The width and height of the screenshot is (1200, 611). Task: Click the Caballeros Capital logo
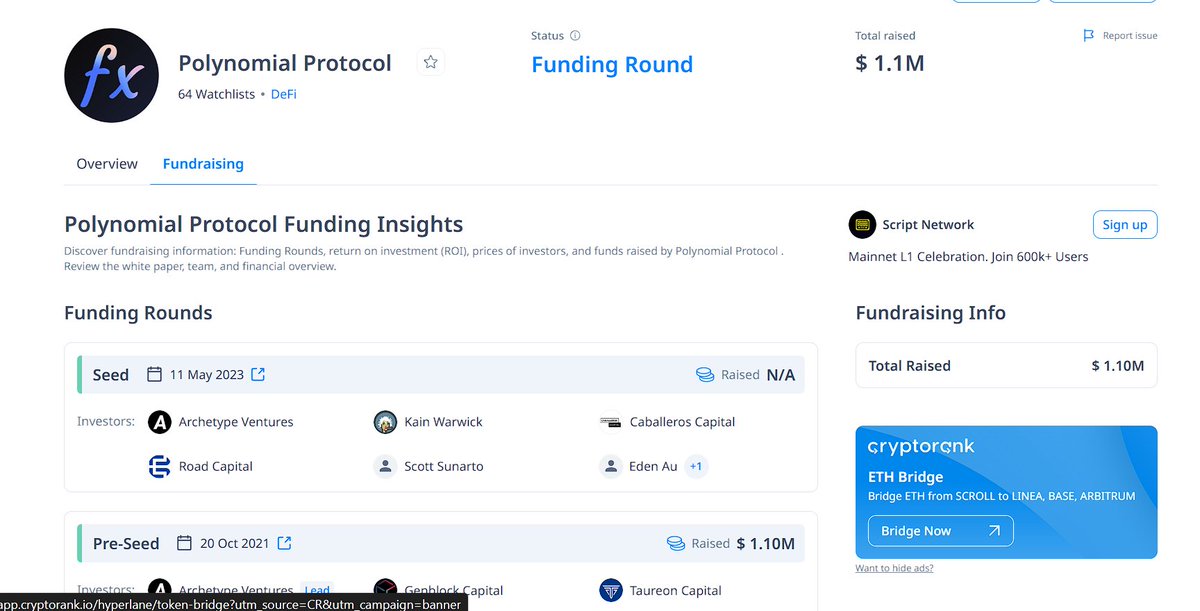click(610, 422)
